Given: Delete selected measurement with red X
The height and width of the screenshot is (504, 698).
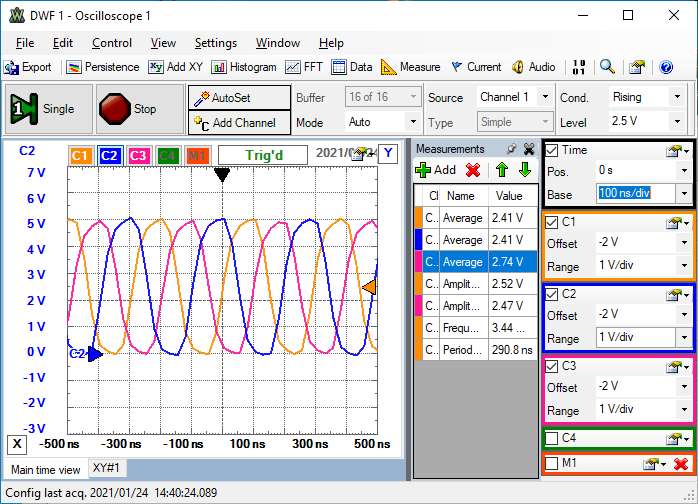Looking at the screenshot, I should point(473,170).
